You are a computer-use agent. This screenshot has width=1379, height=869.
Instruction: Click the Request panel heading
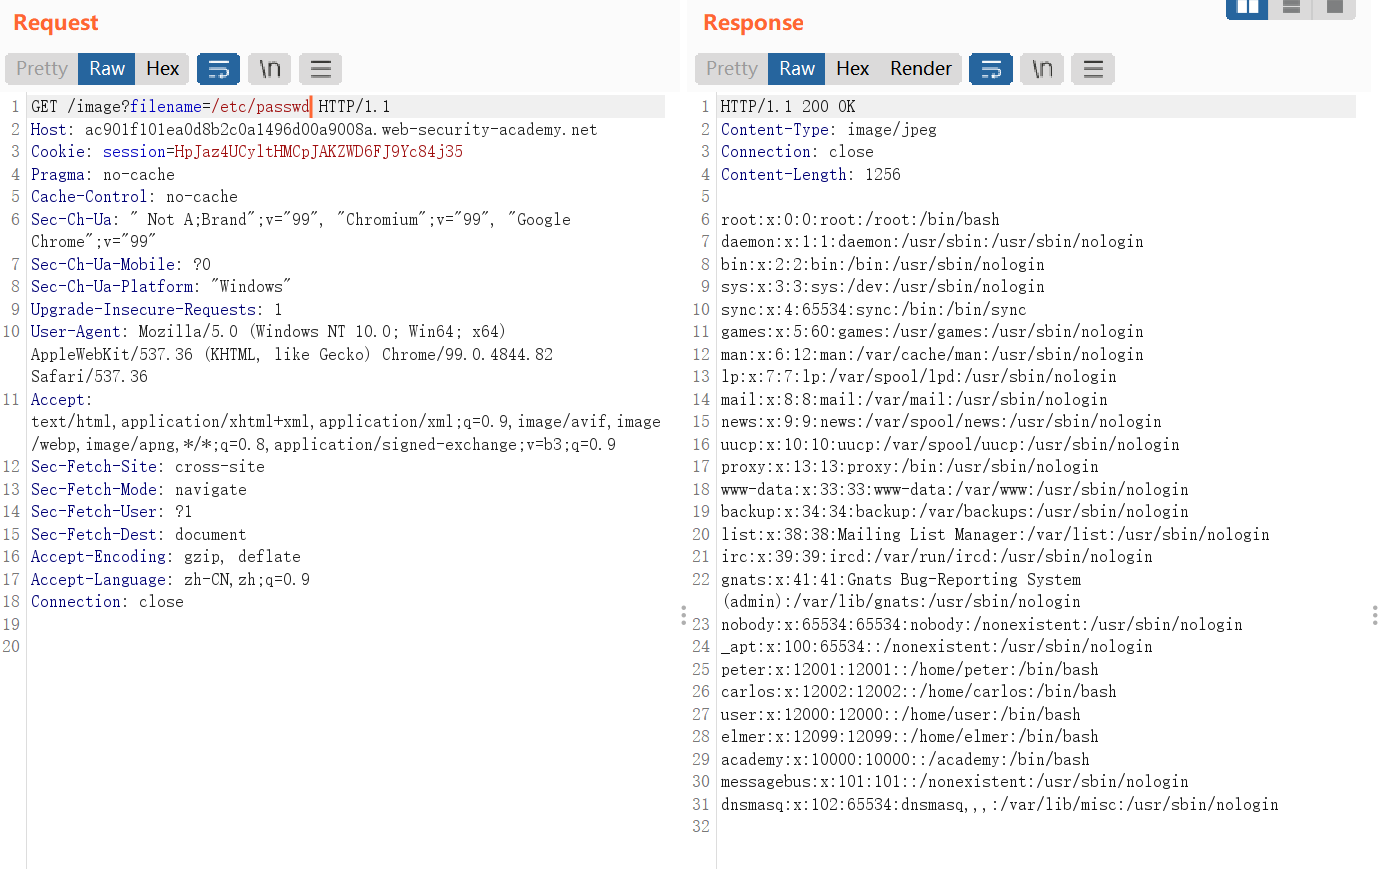(x=56, y=22)
